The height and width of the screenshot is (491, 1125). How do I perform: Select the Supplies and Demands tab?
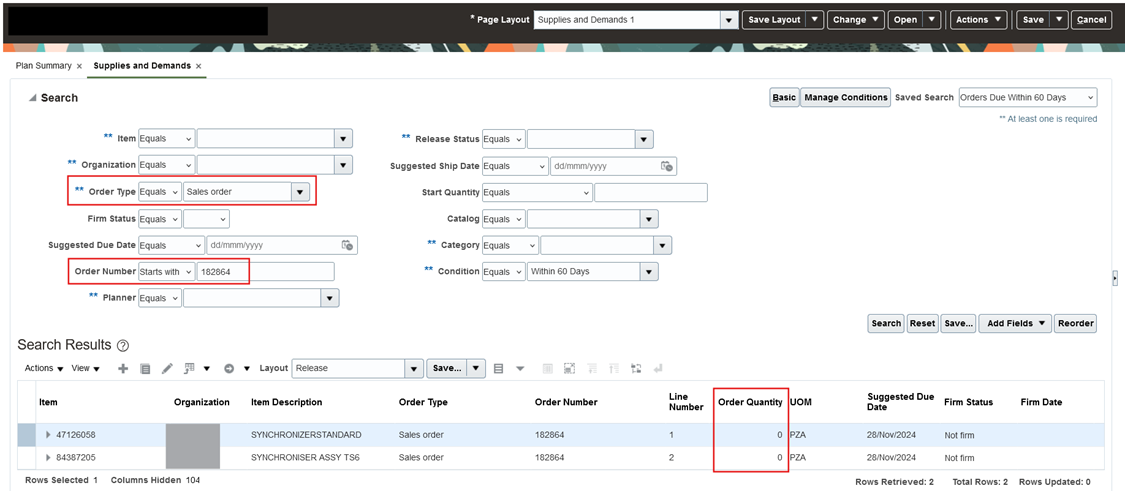142,65
